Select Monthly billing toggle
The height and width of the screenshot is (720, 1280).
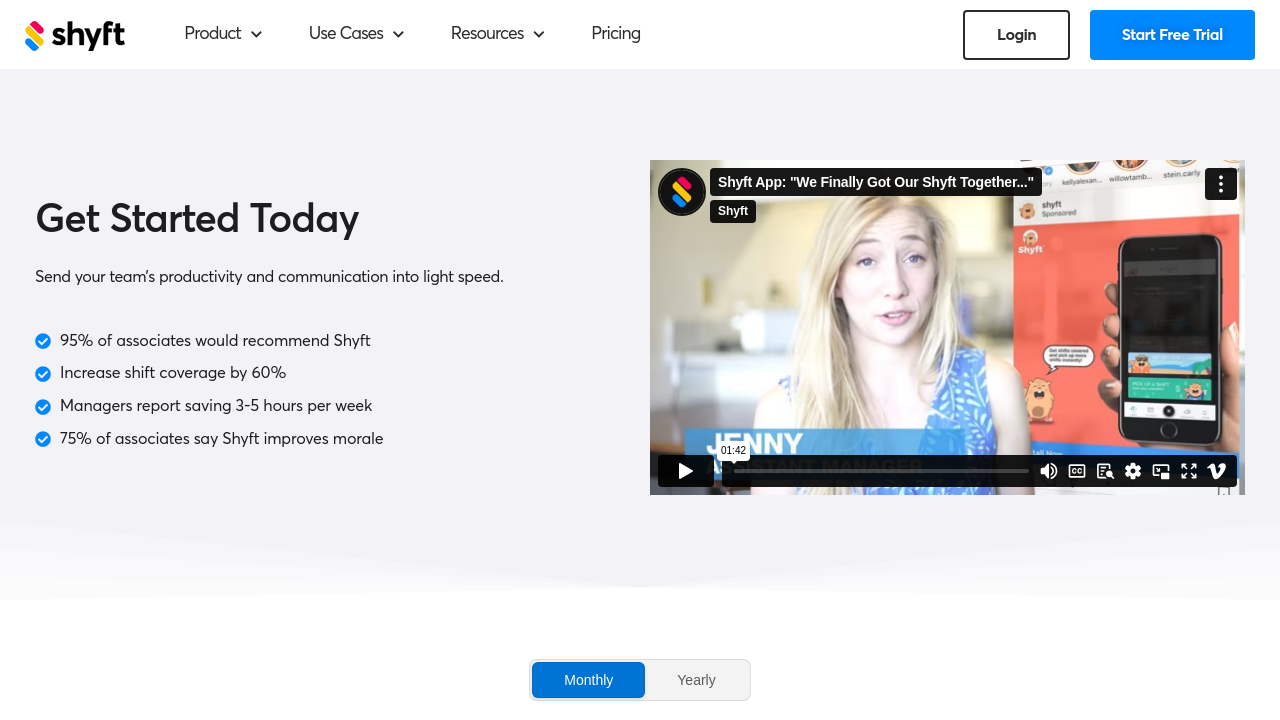click(588, 680)
